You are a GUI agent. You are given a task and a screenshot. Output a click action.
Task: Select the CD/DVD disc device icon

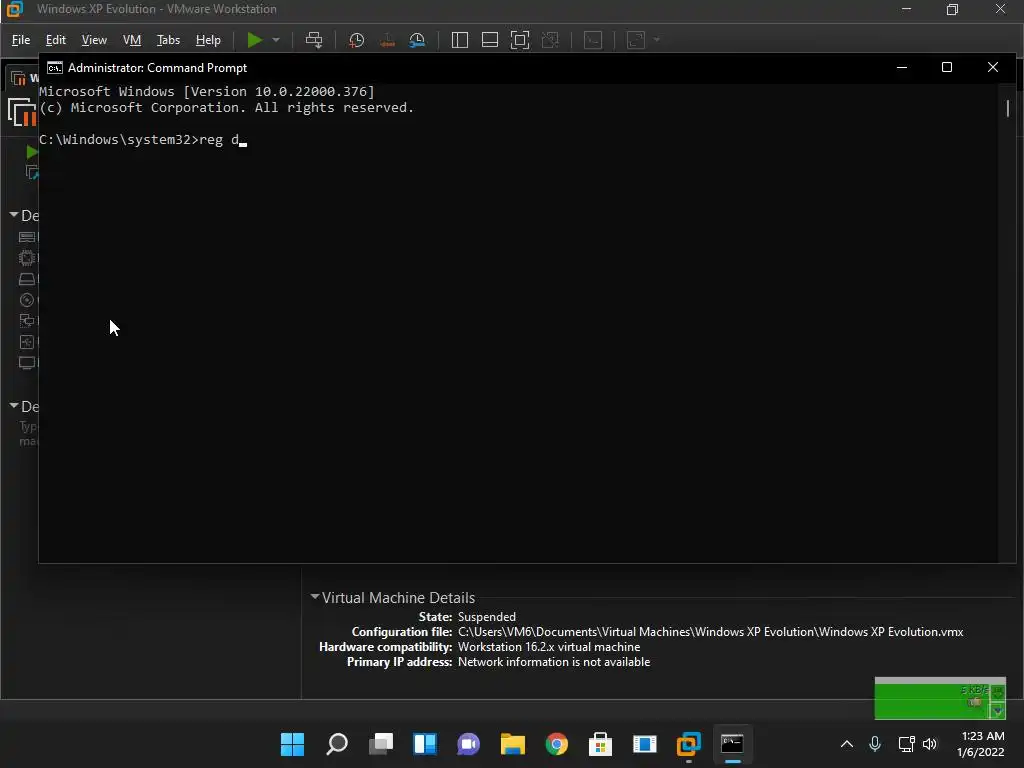point(27,300)
